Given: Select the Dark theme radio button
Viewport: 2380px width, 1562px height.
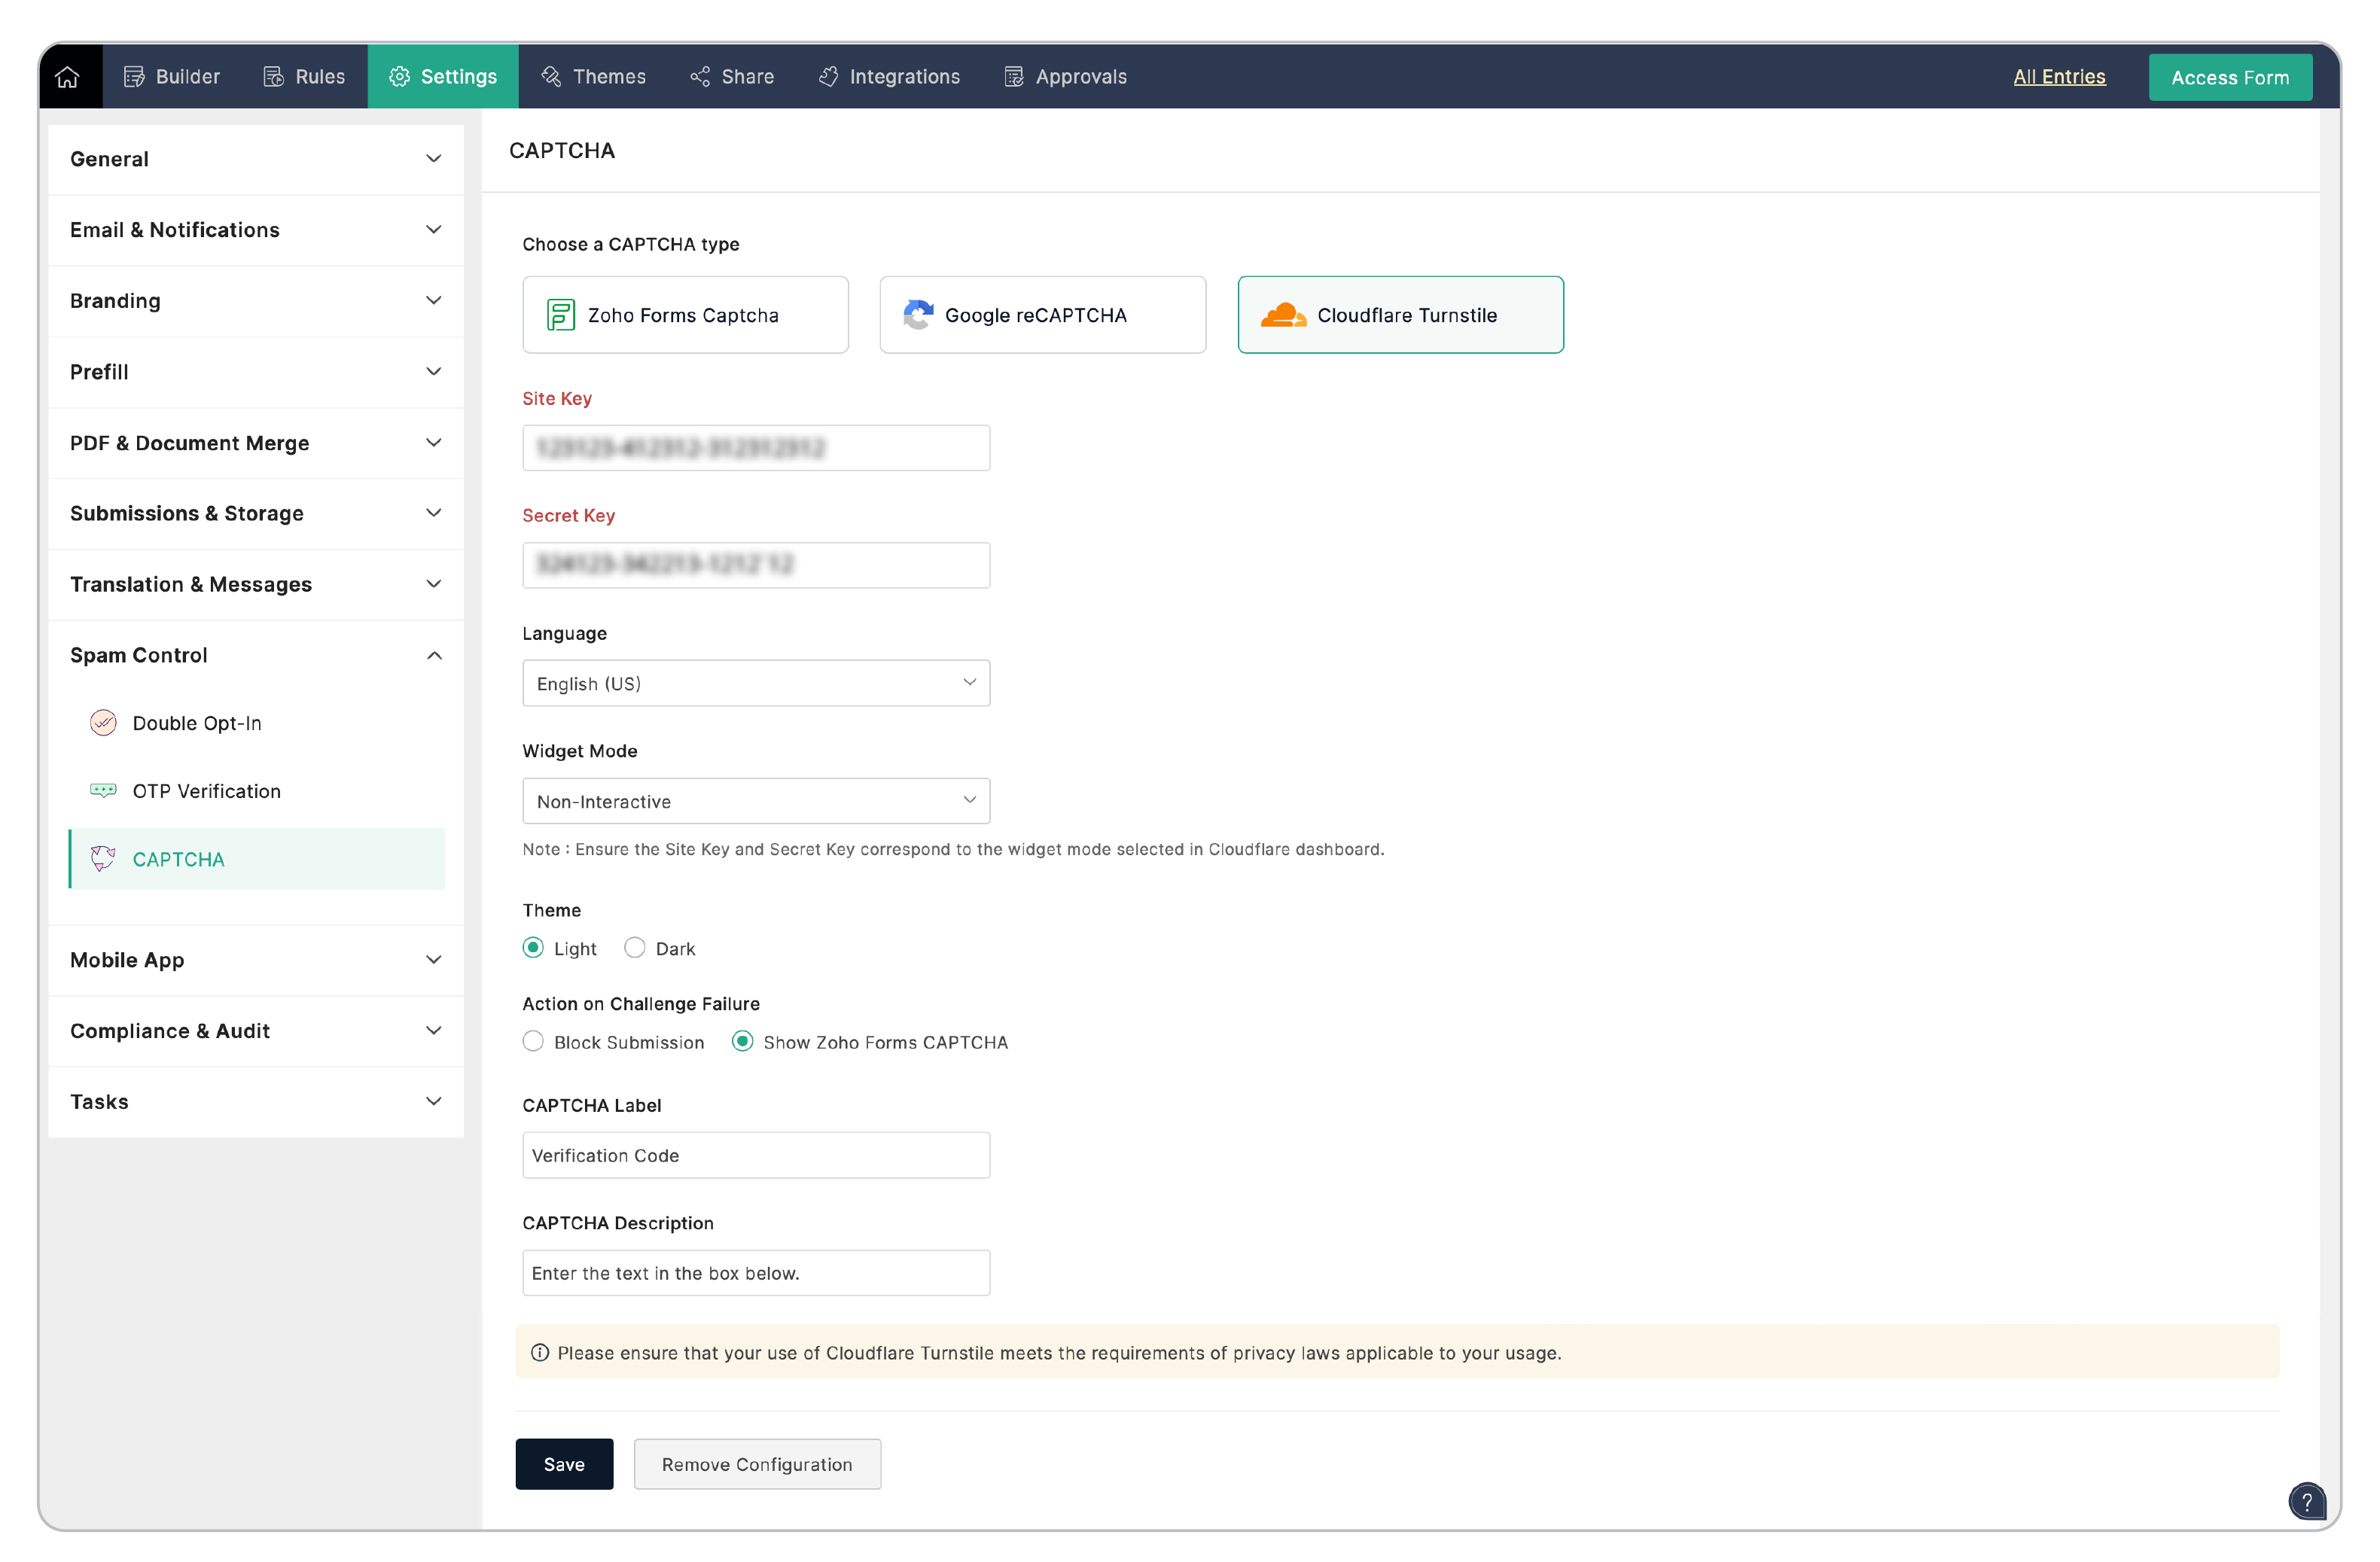Looking at the screenshot, I should pos(635,948).
